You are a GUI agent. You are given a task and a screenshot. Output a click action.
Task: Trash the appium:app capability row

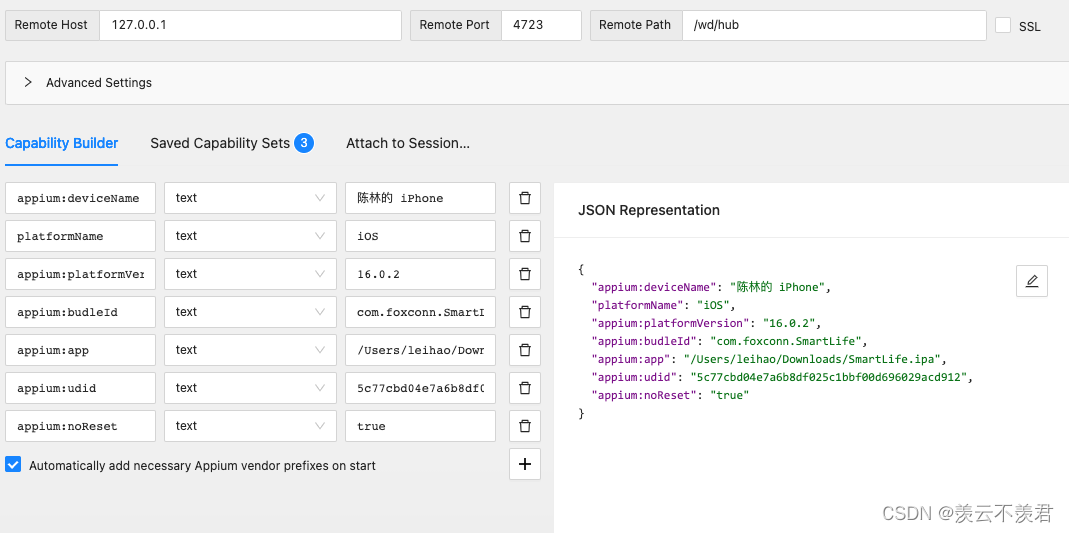[525, 350]
